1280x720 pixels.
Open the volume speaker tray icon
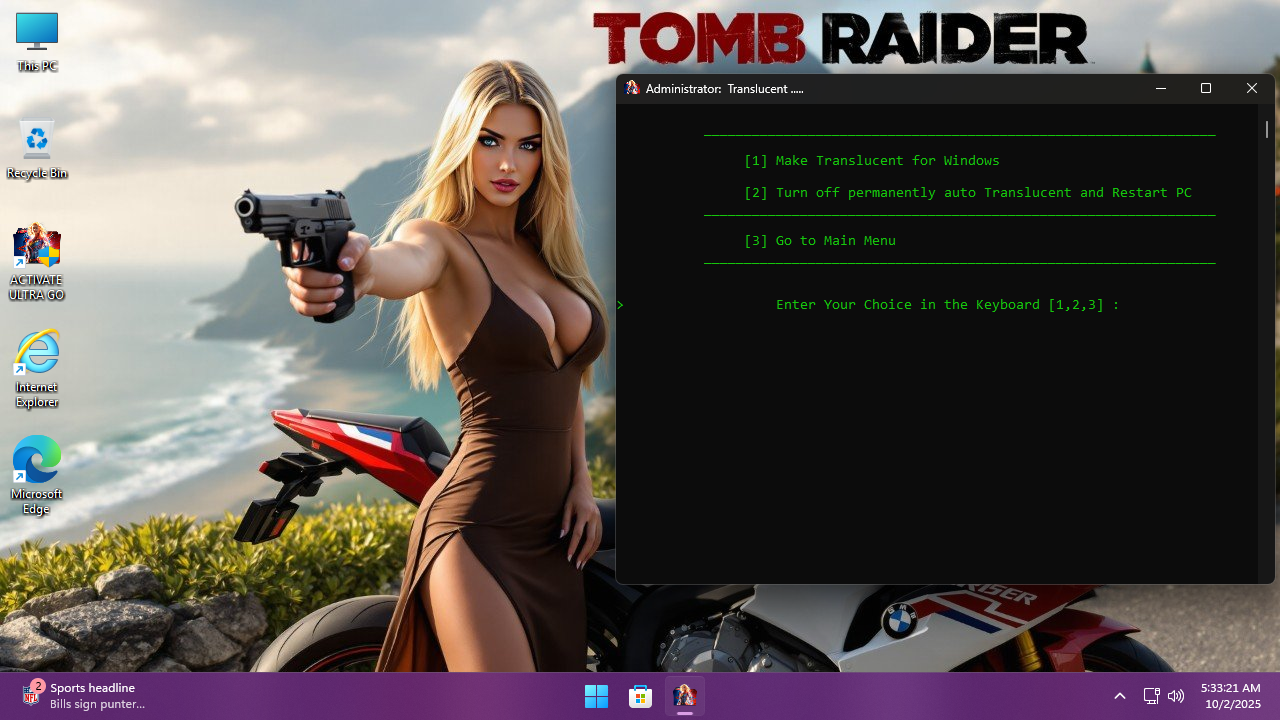pos(1176,696)
